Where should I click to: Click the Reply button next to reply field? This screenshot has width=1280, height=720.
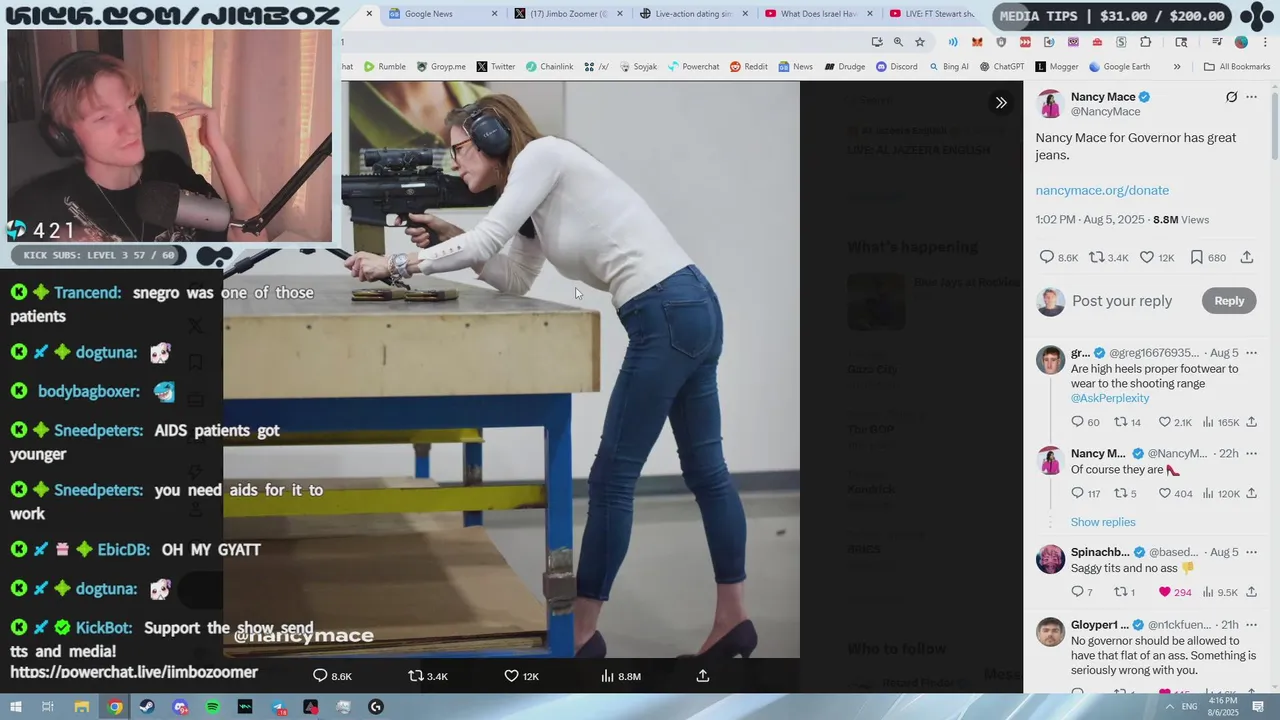[x=1229, y=301]
